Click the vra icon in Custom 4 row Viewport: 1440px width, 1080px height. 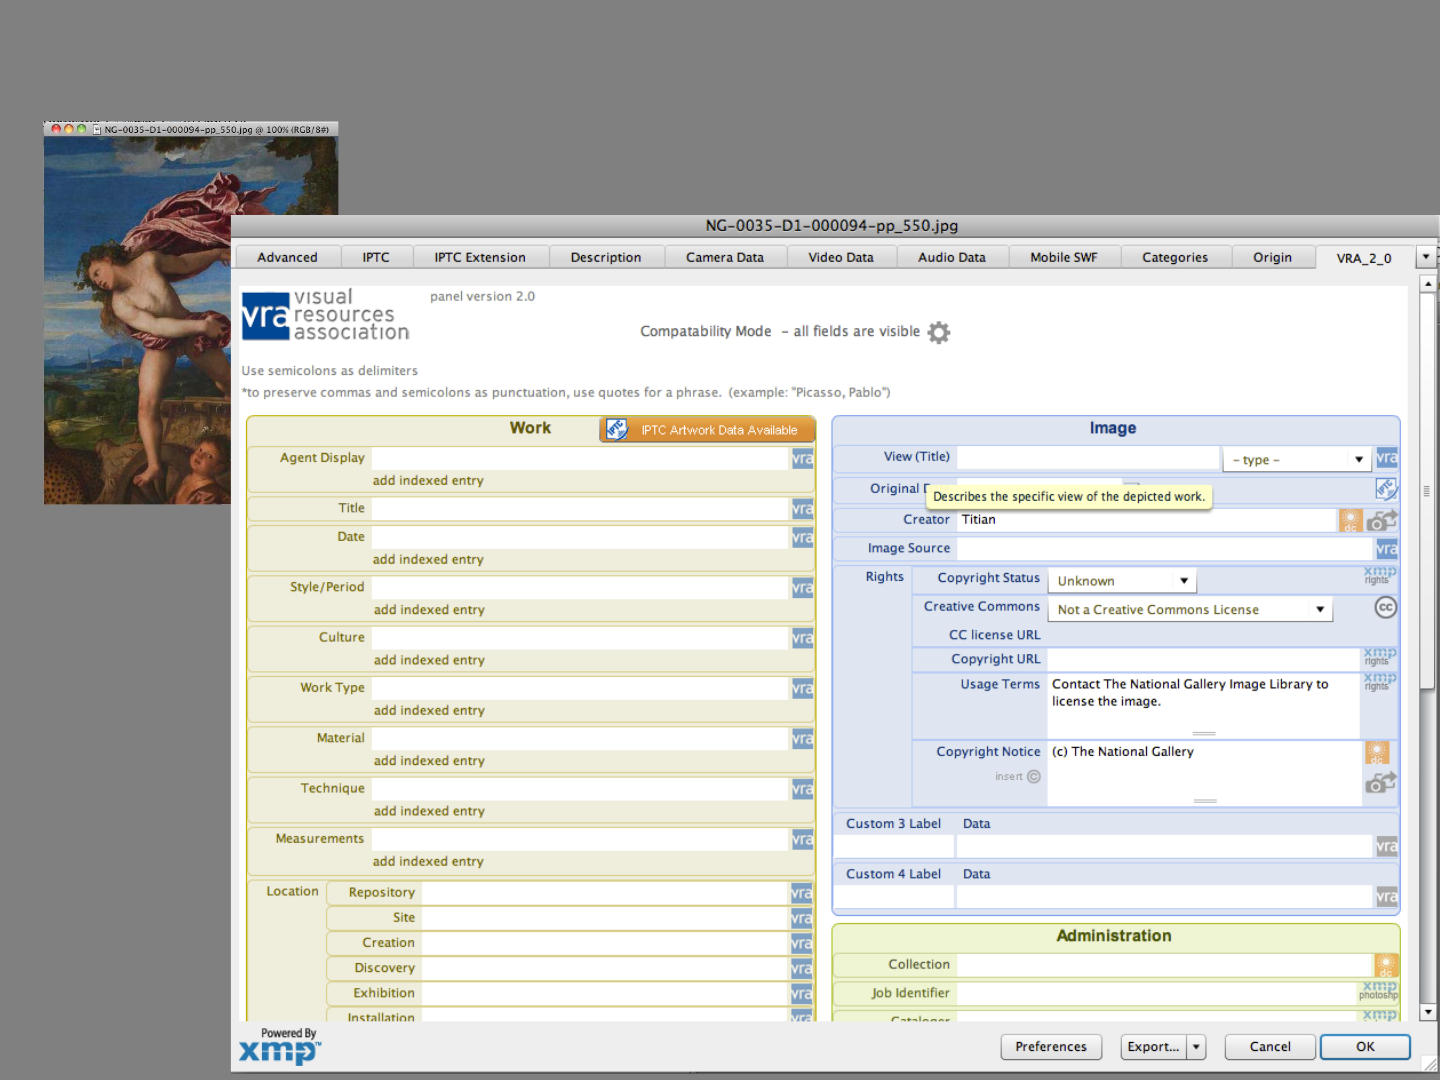pos(1387,897)
